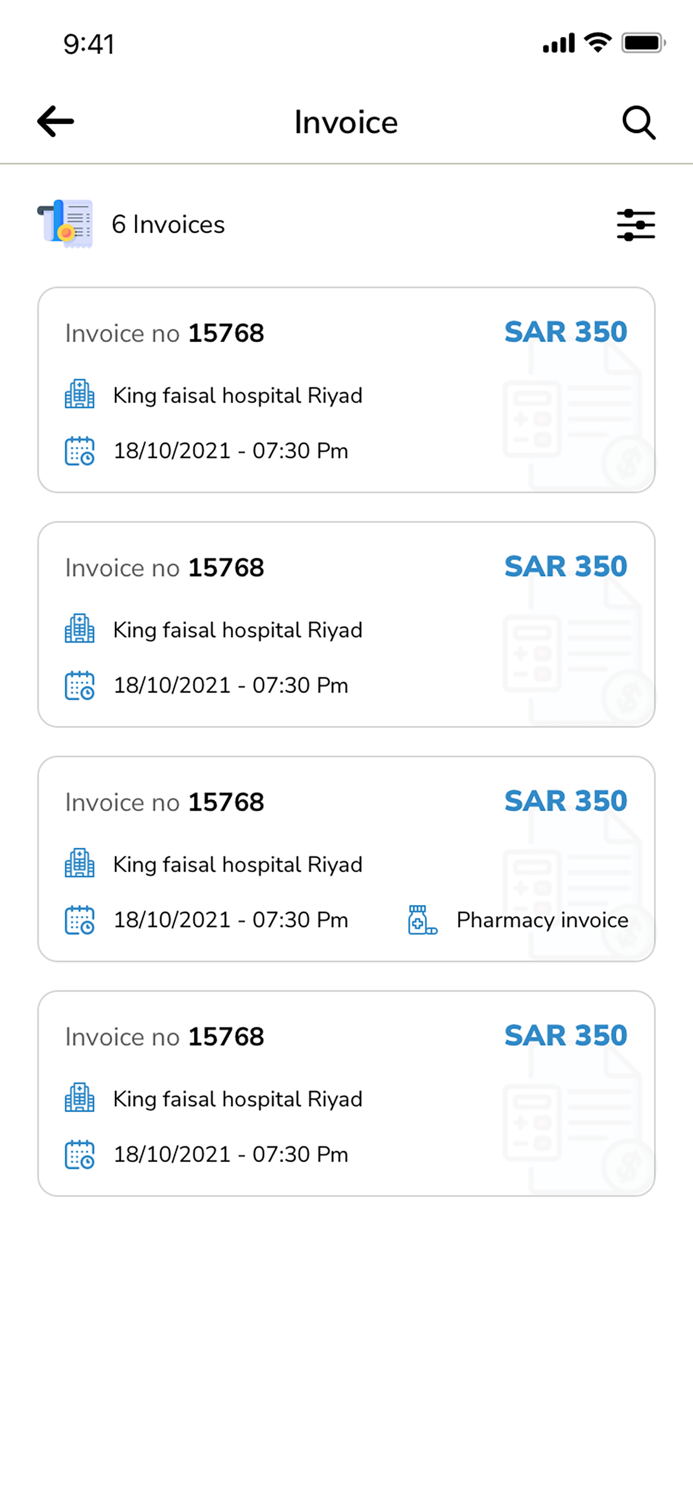
Task: Open search from the Invoice header
Action: (639, 122)
